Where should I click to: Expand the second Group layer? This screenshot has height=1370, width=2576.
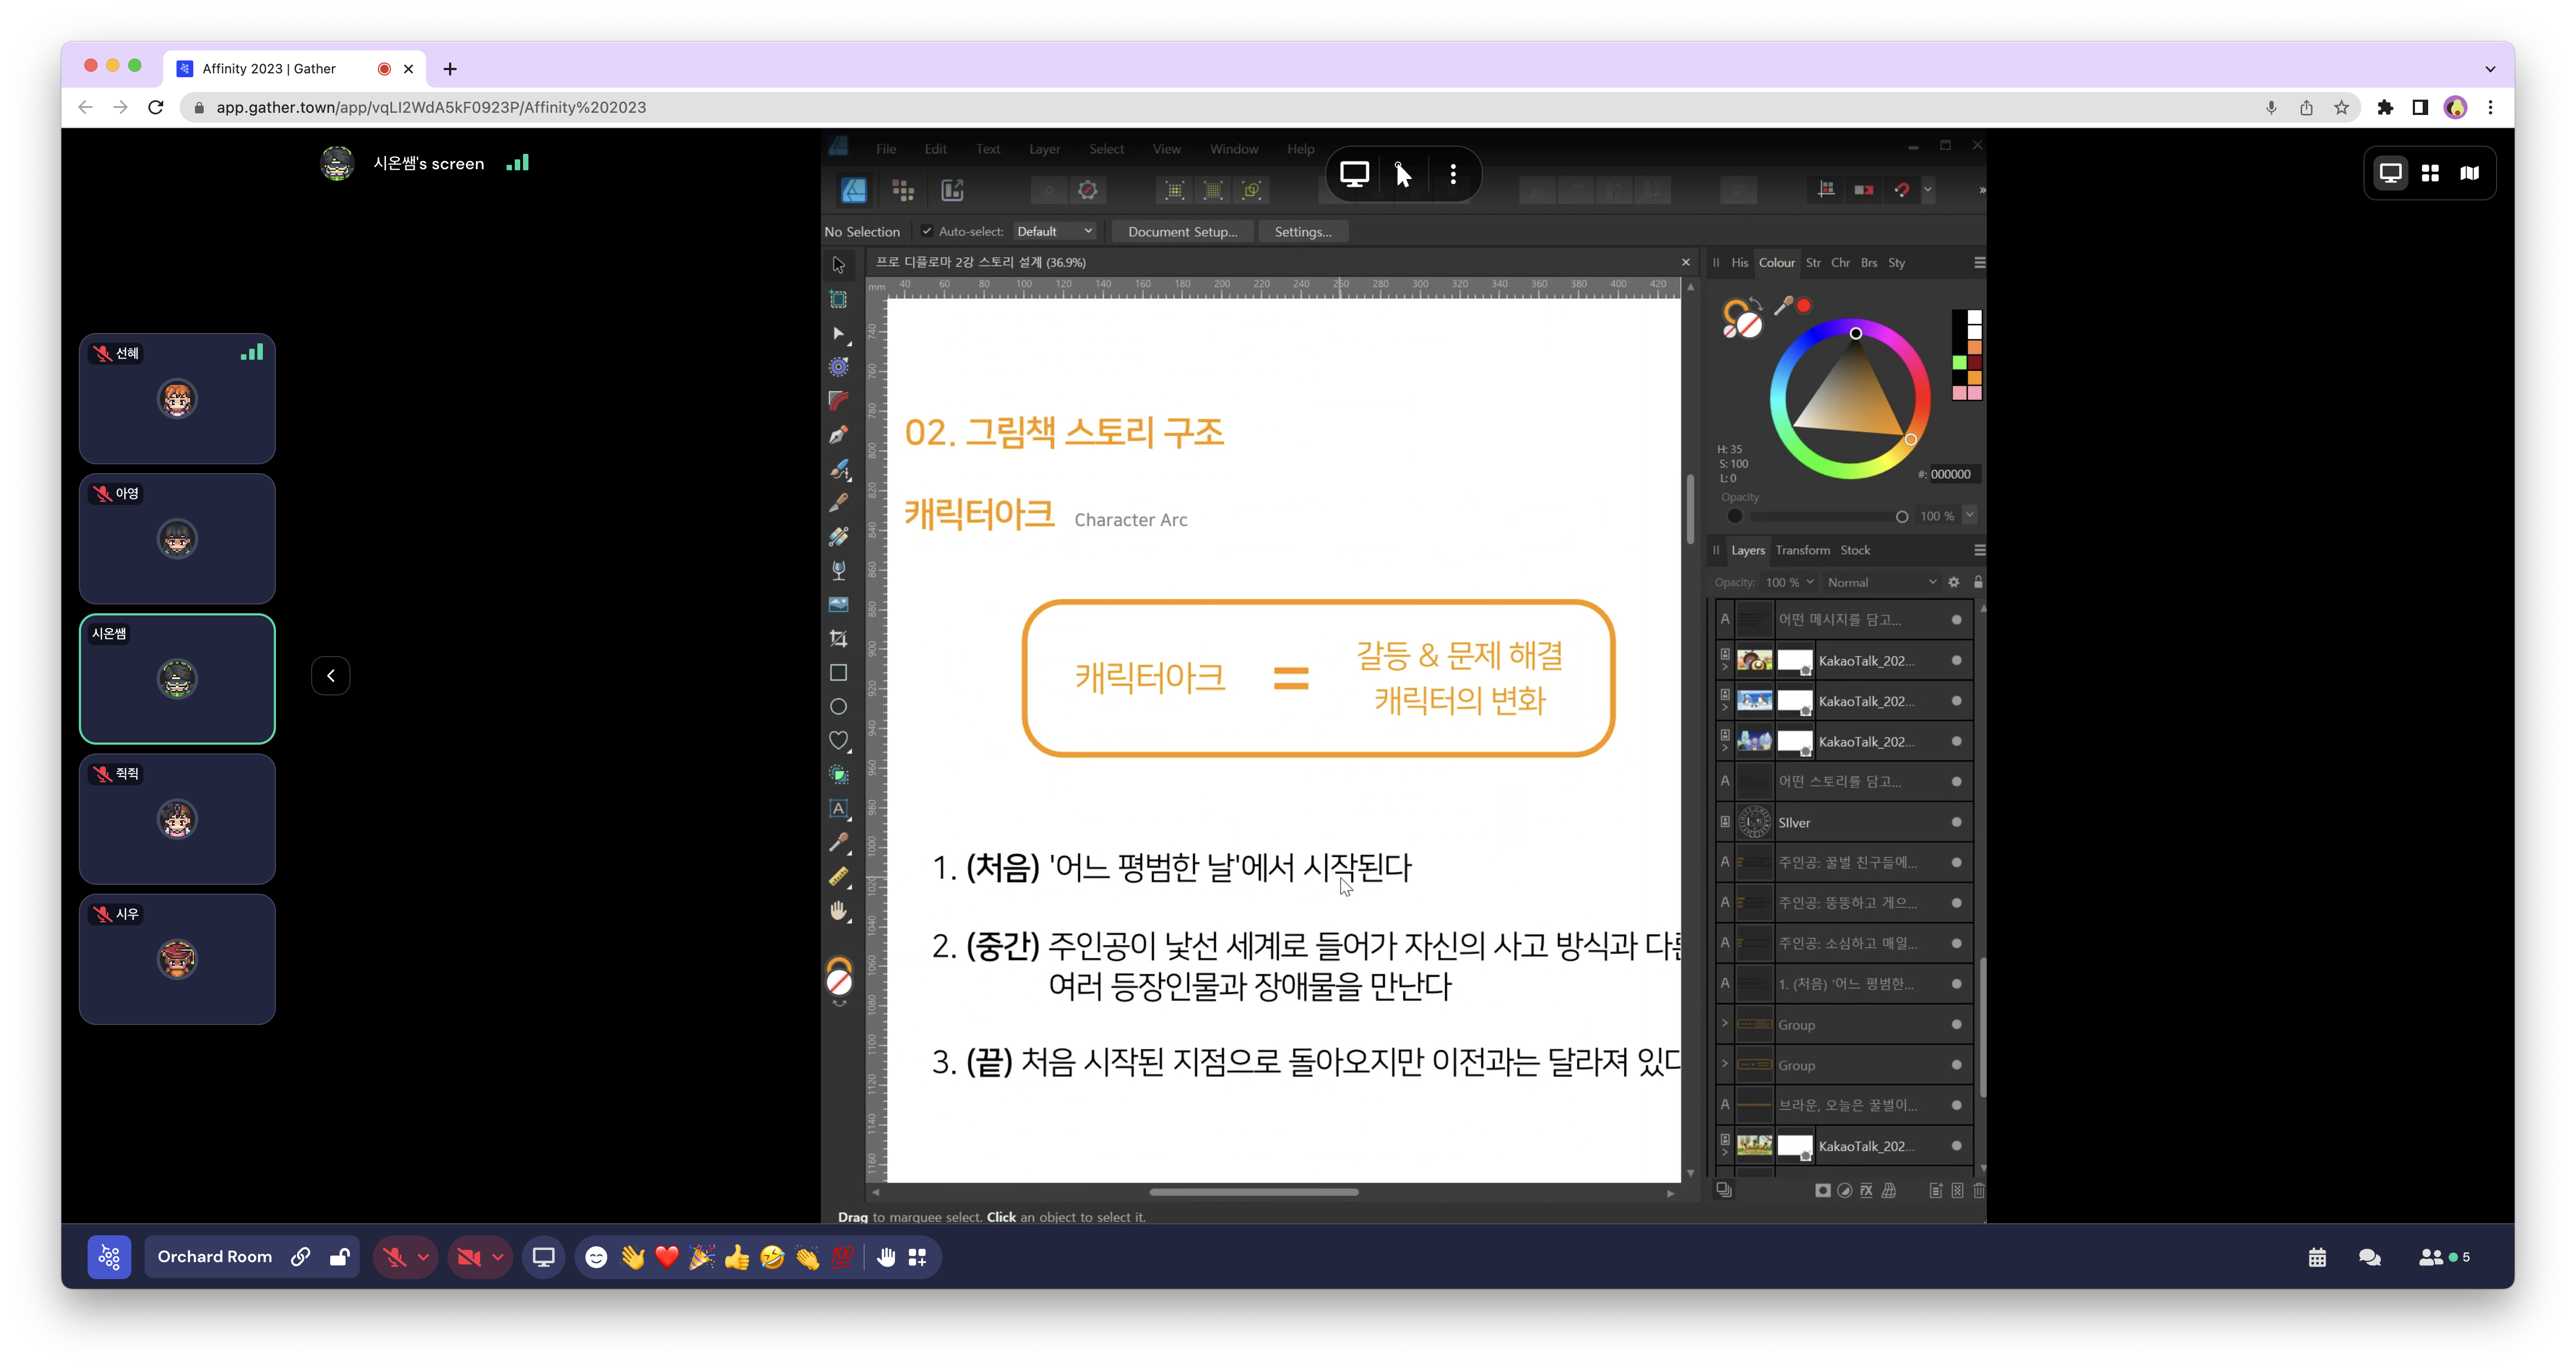coord(1724,1064)
